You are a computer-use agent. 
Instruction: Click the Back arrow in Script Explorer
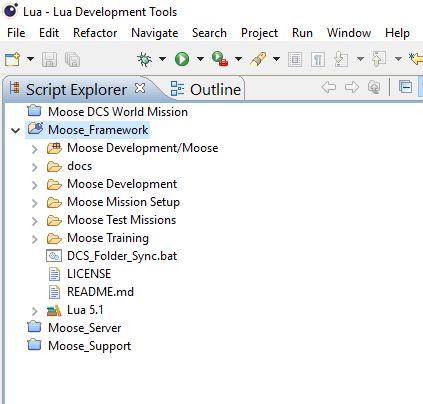(329, 88)
